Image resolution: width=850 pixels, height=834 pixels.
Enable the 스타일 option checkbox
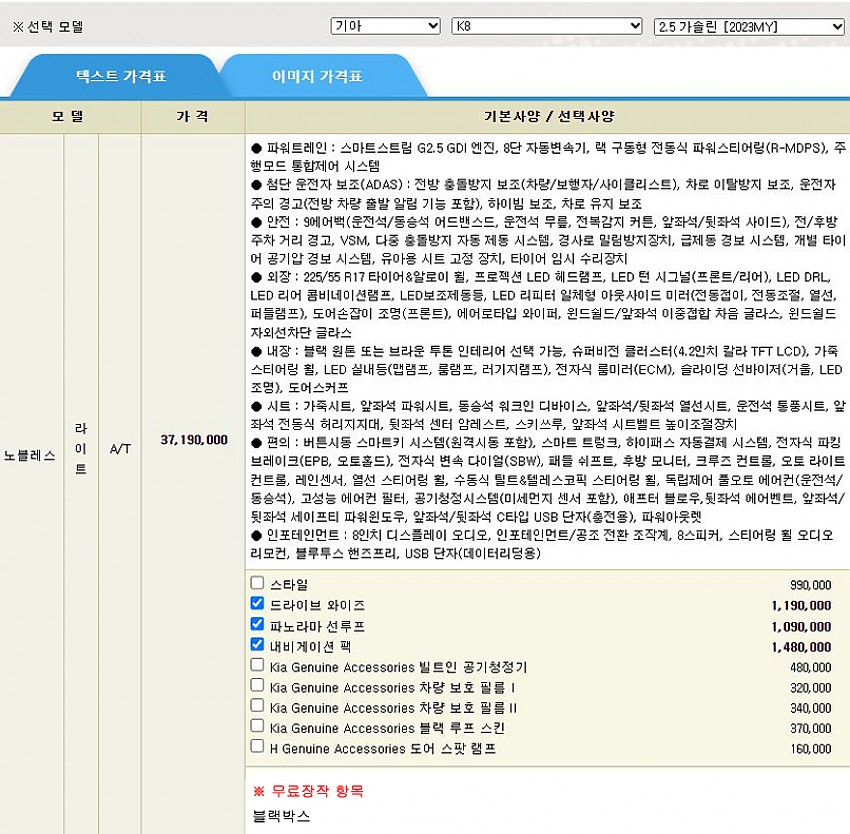point(258,583)
